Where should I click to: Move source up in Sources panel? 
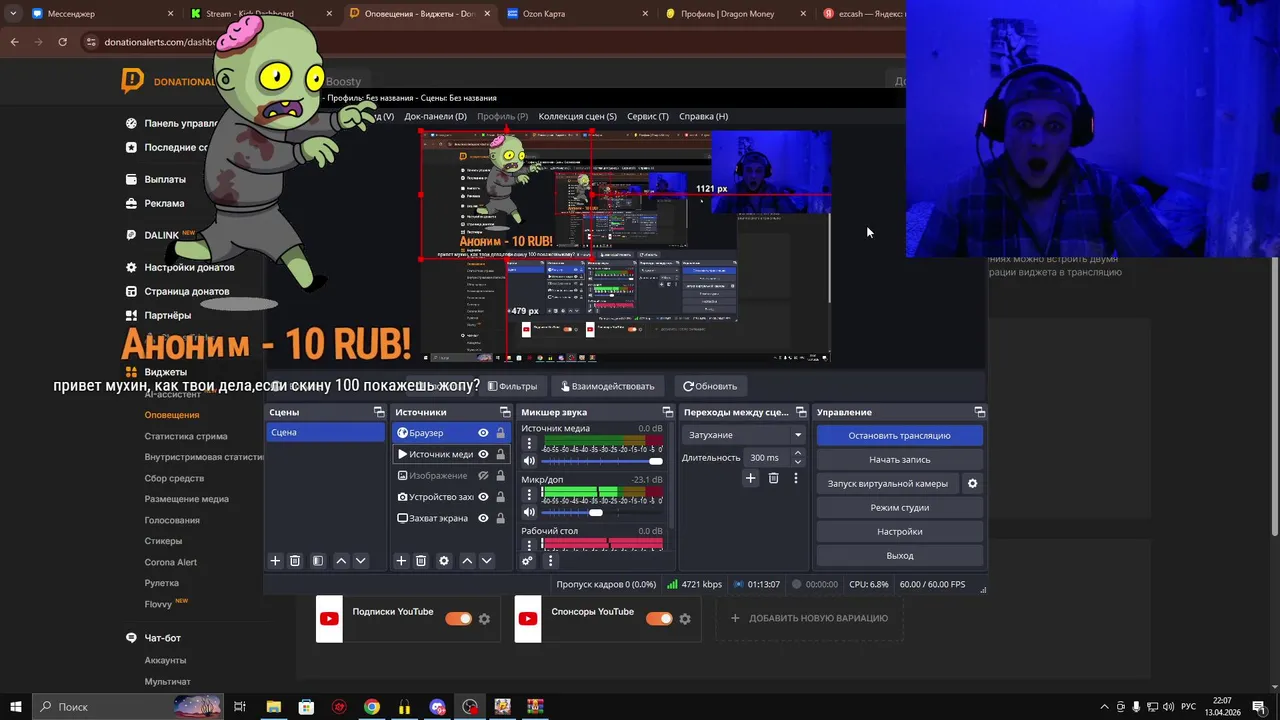click(x=467, y=561)
